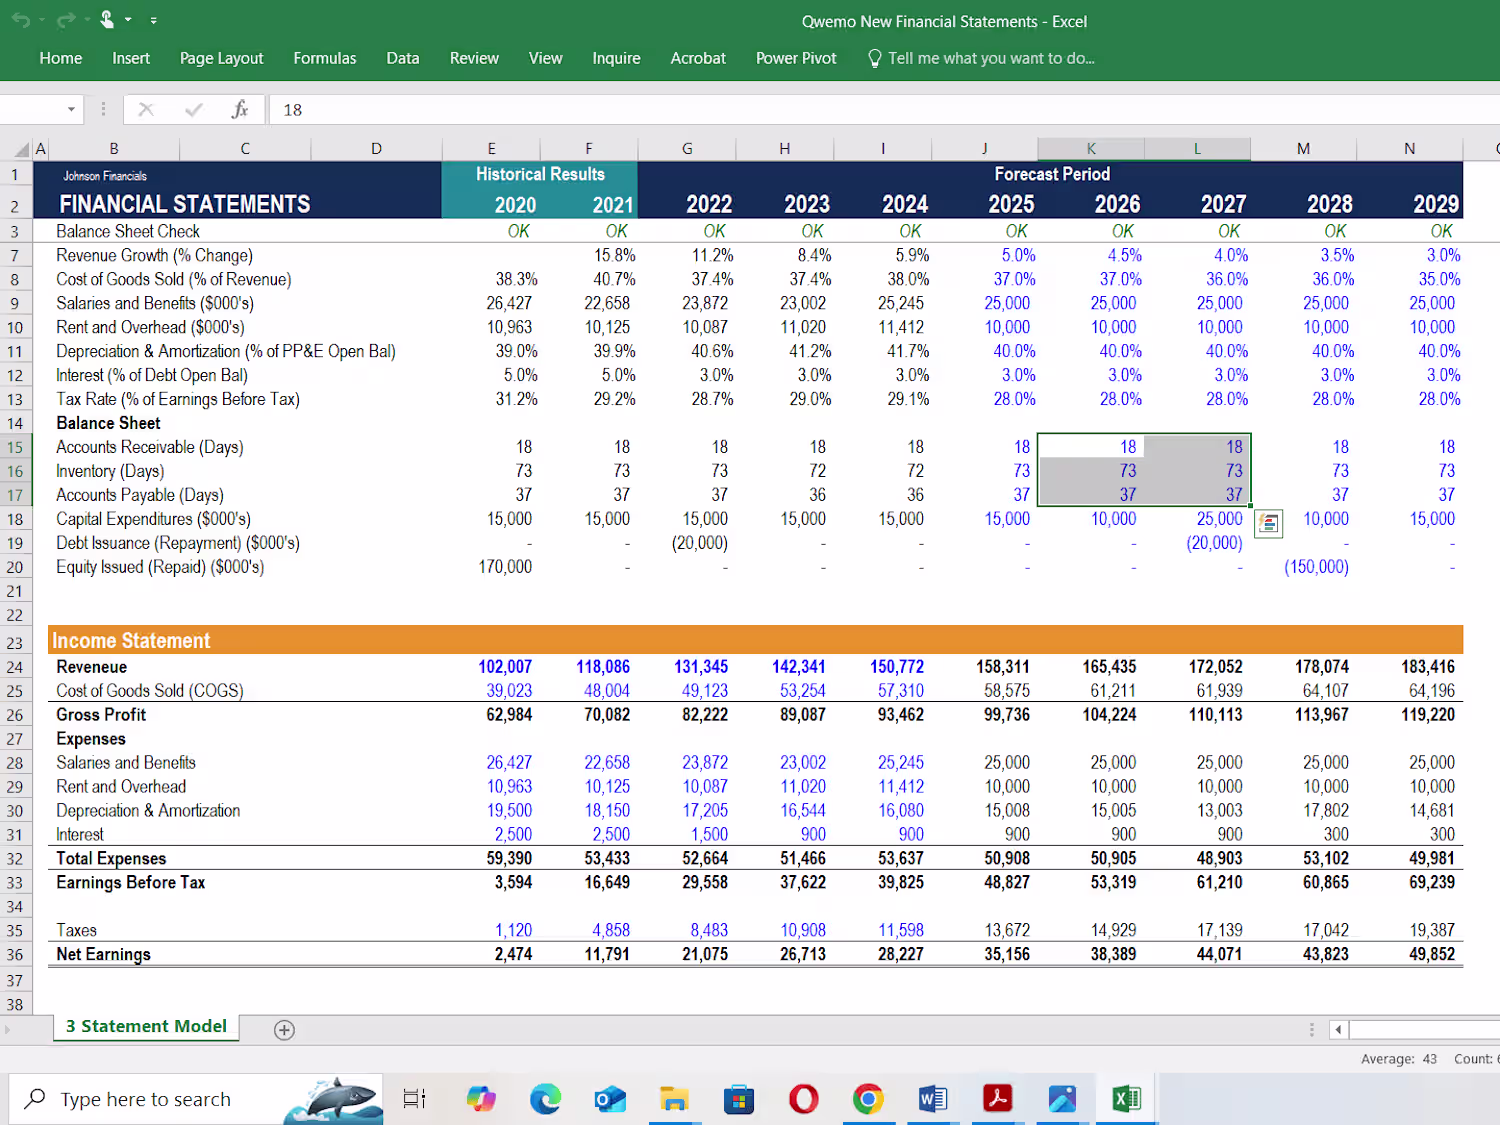Image resolution: width=1500 pixels, height=1125 pixels.
Task: Toggle Touch/Mouse mode icon
Action: tap(107, 19)
